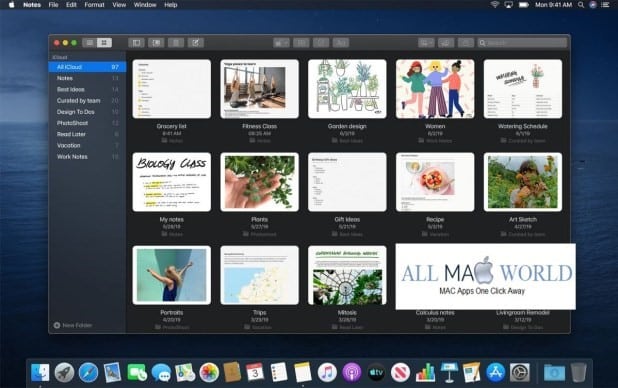This screenshot has width=618, height=388.
Task: Open Podcasts from the Dock
Action: [x=352, y=372]
